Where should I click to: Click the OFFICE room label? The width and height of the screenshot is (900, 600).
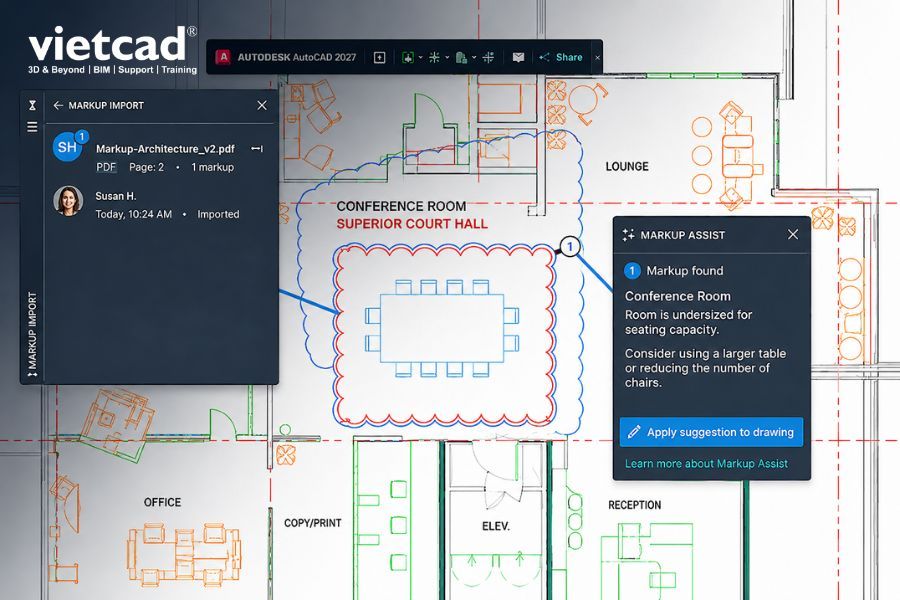tap(162, 502)
